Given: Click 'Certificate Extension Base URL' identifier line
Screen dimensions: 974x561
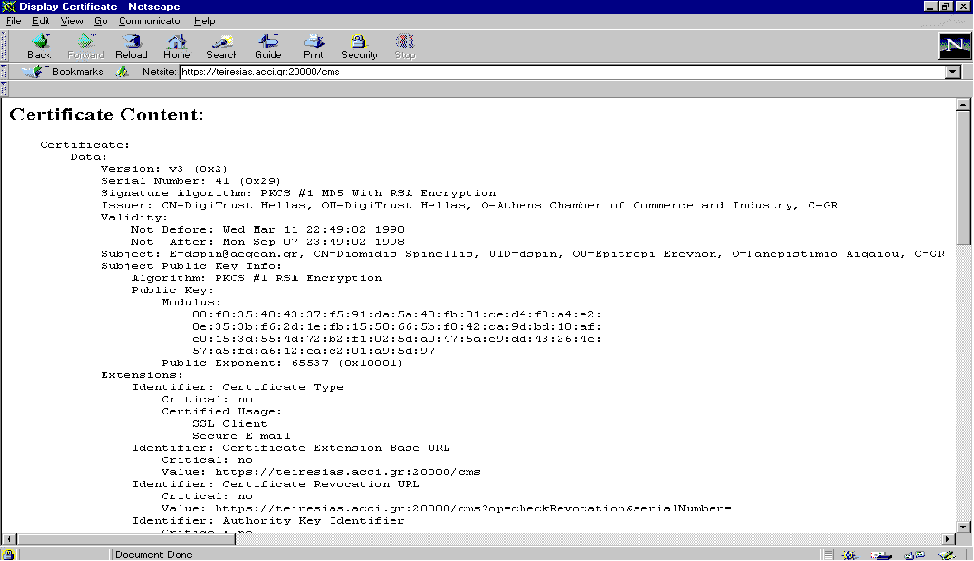Looking at the screenshot, I should pyautogui.click(x=290, y=448).
